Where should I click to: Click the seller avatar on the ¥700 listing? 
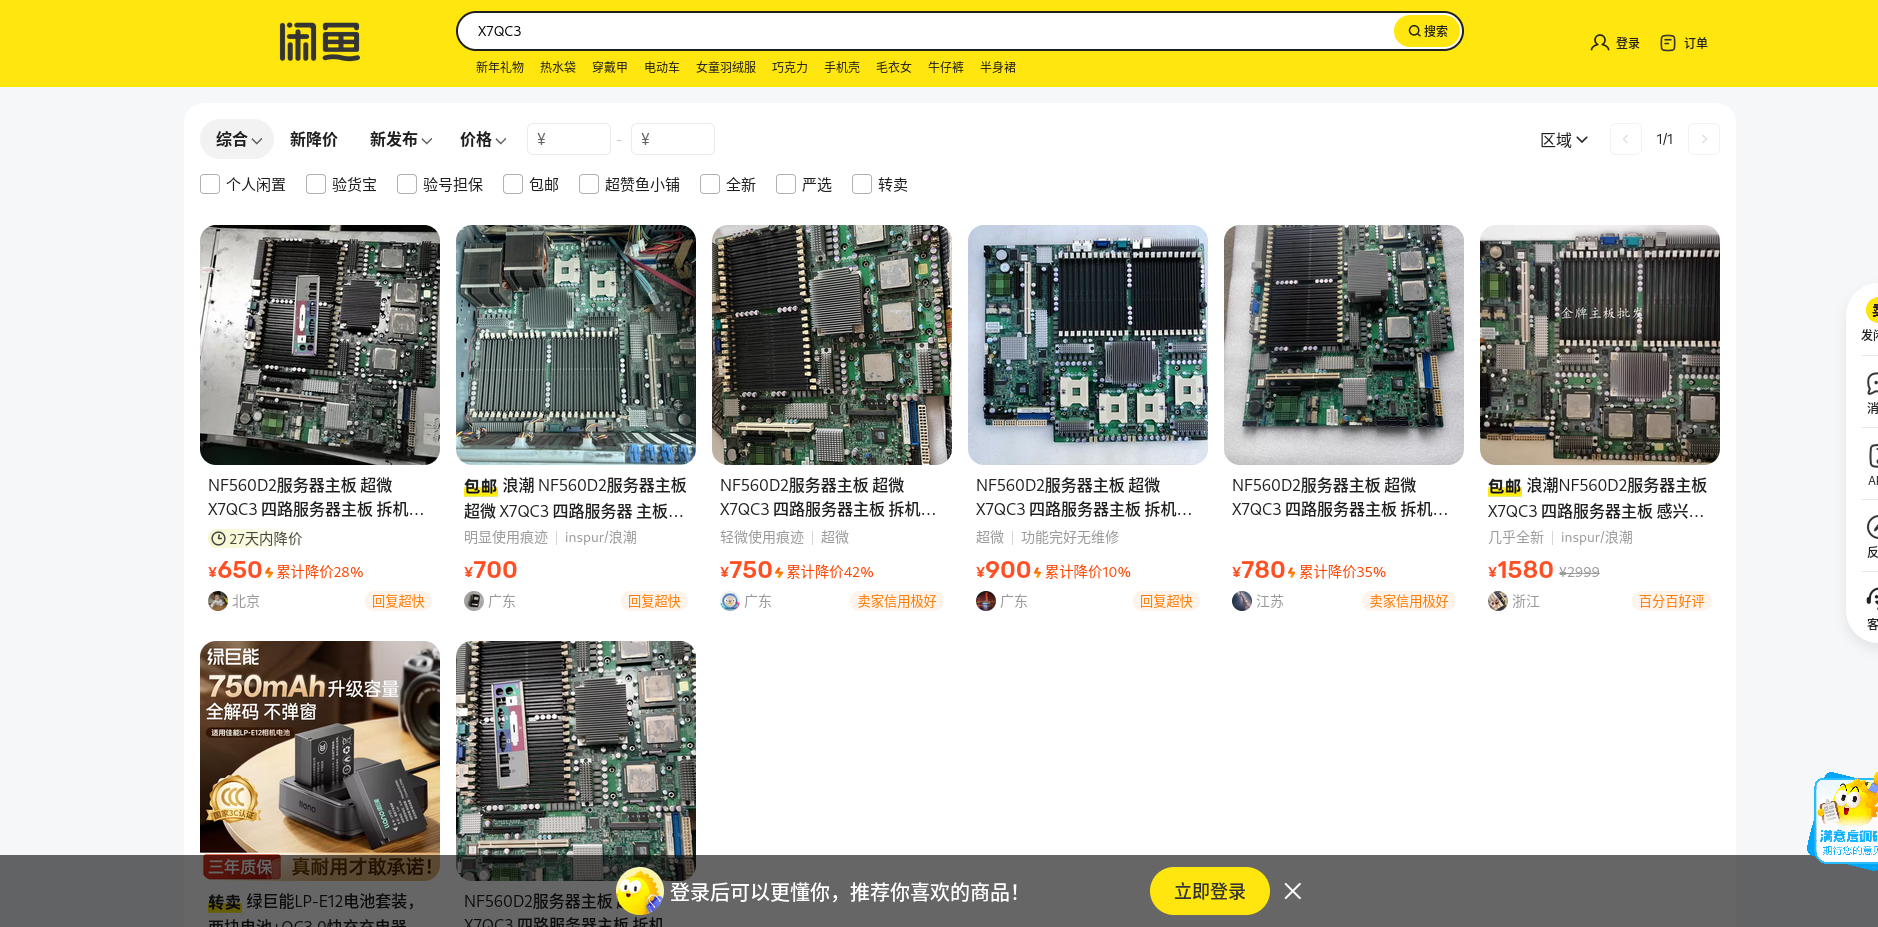coord(474,601)
